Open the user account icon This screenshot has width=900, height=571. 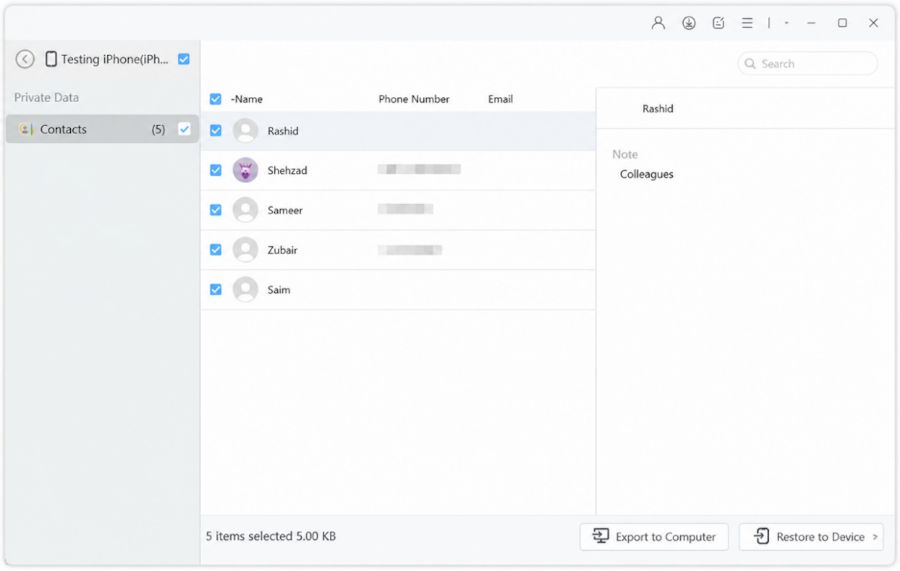[x=658, y=23]
